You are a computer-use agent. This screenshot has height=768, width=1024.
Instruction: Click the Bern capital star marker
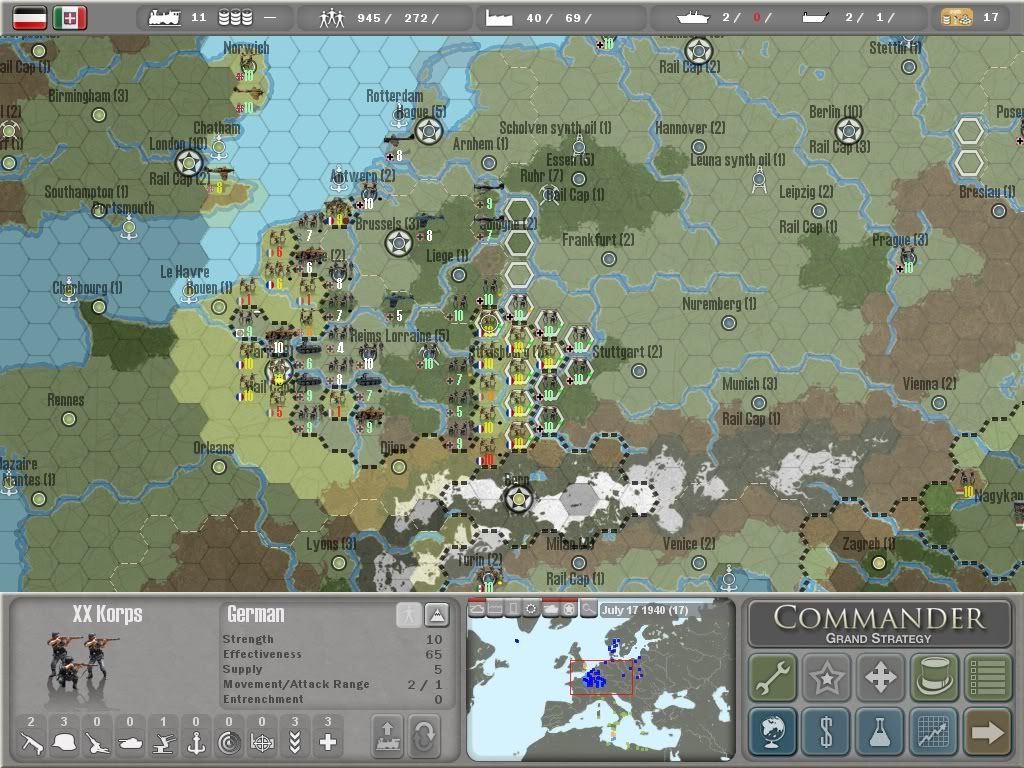(x=519, y=499)
